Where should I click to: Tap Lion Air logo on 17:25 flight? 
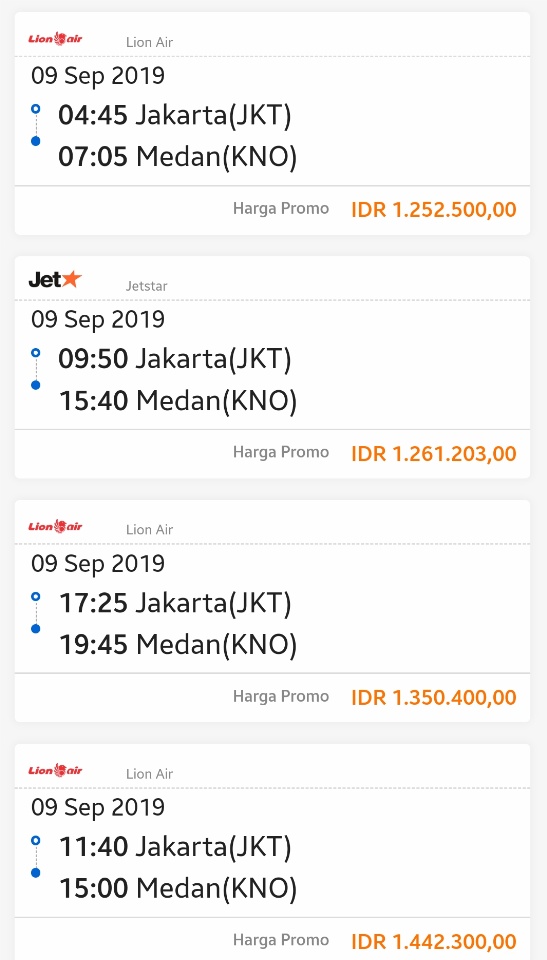[55, 526]
